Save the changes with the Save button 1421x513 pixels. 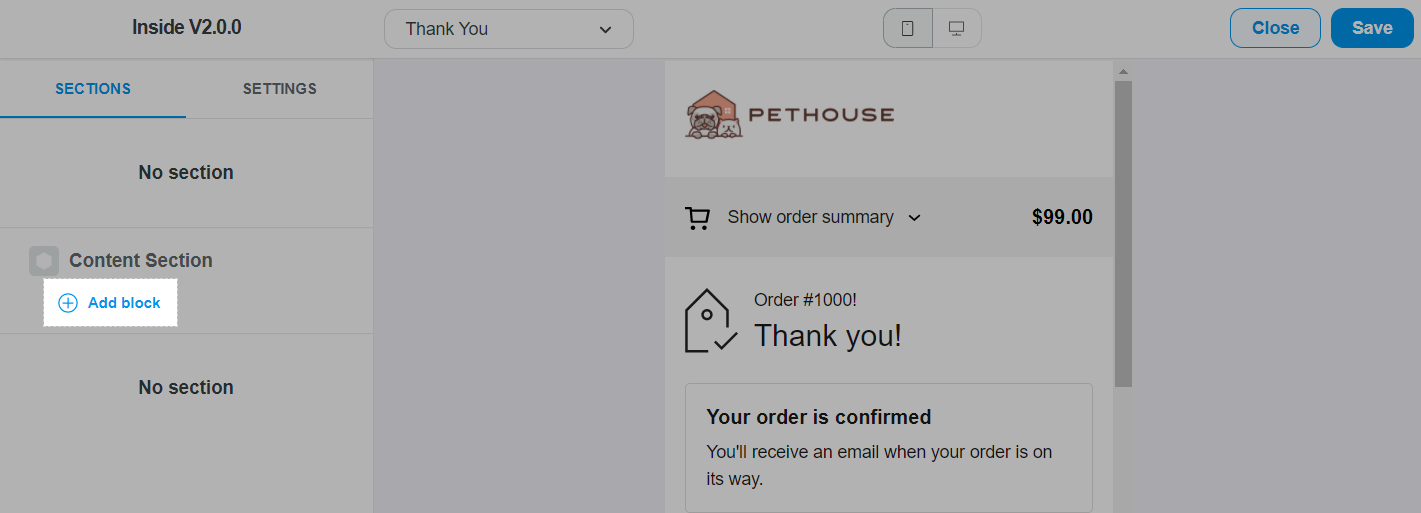point(1372,28)
